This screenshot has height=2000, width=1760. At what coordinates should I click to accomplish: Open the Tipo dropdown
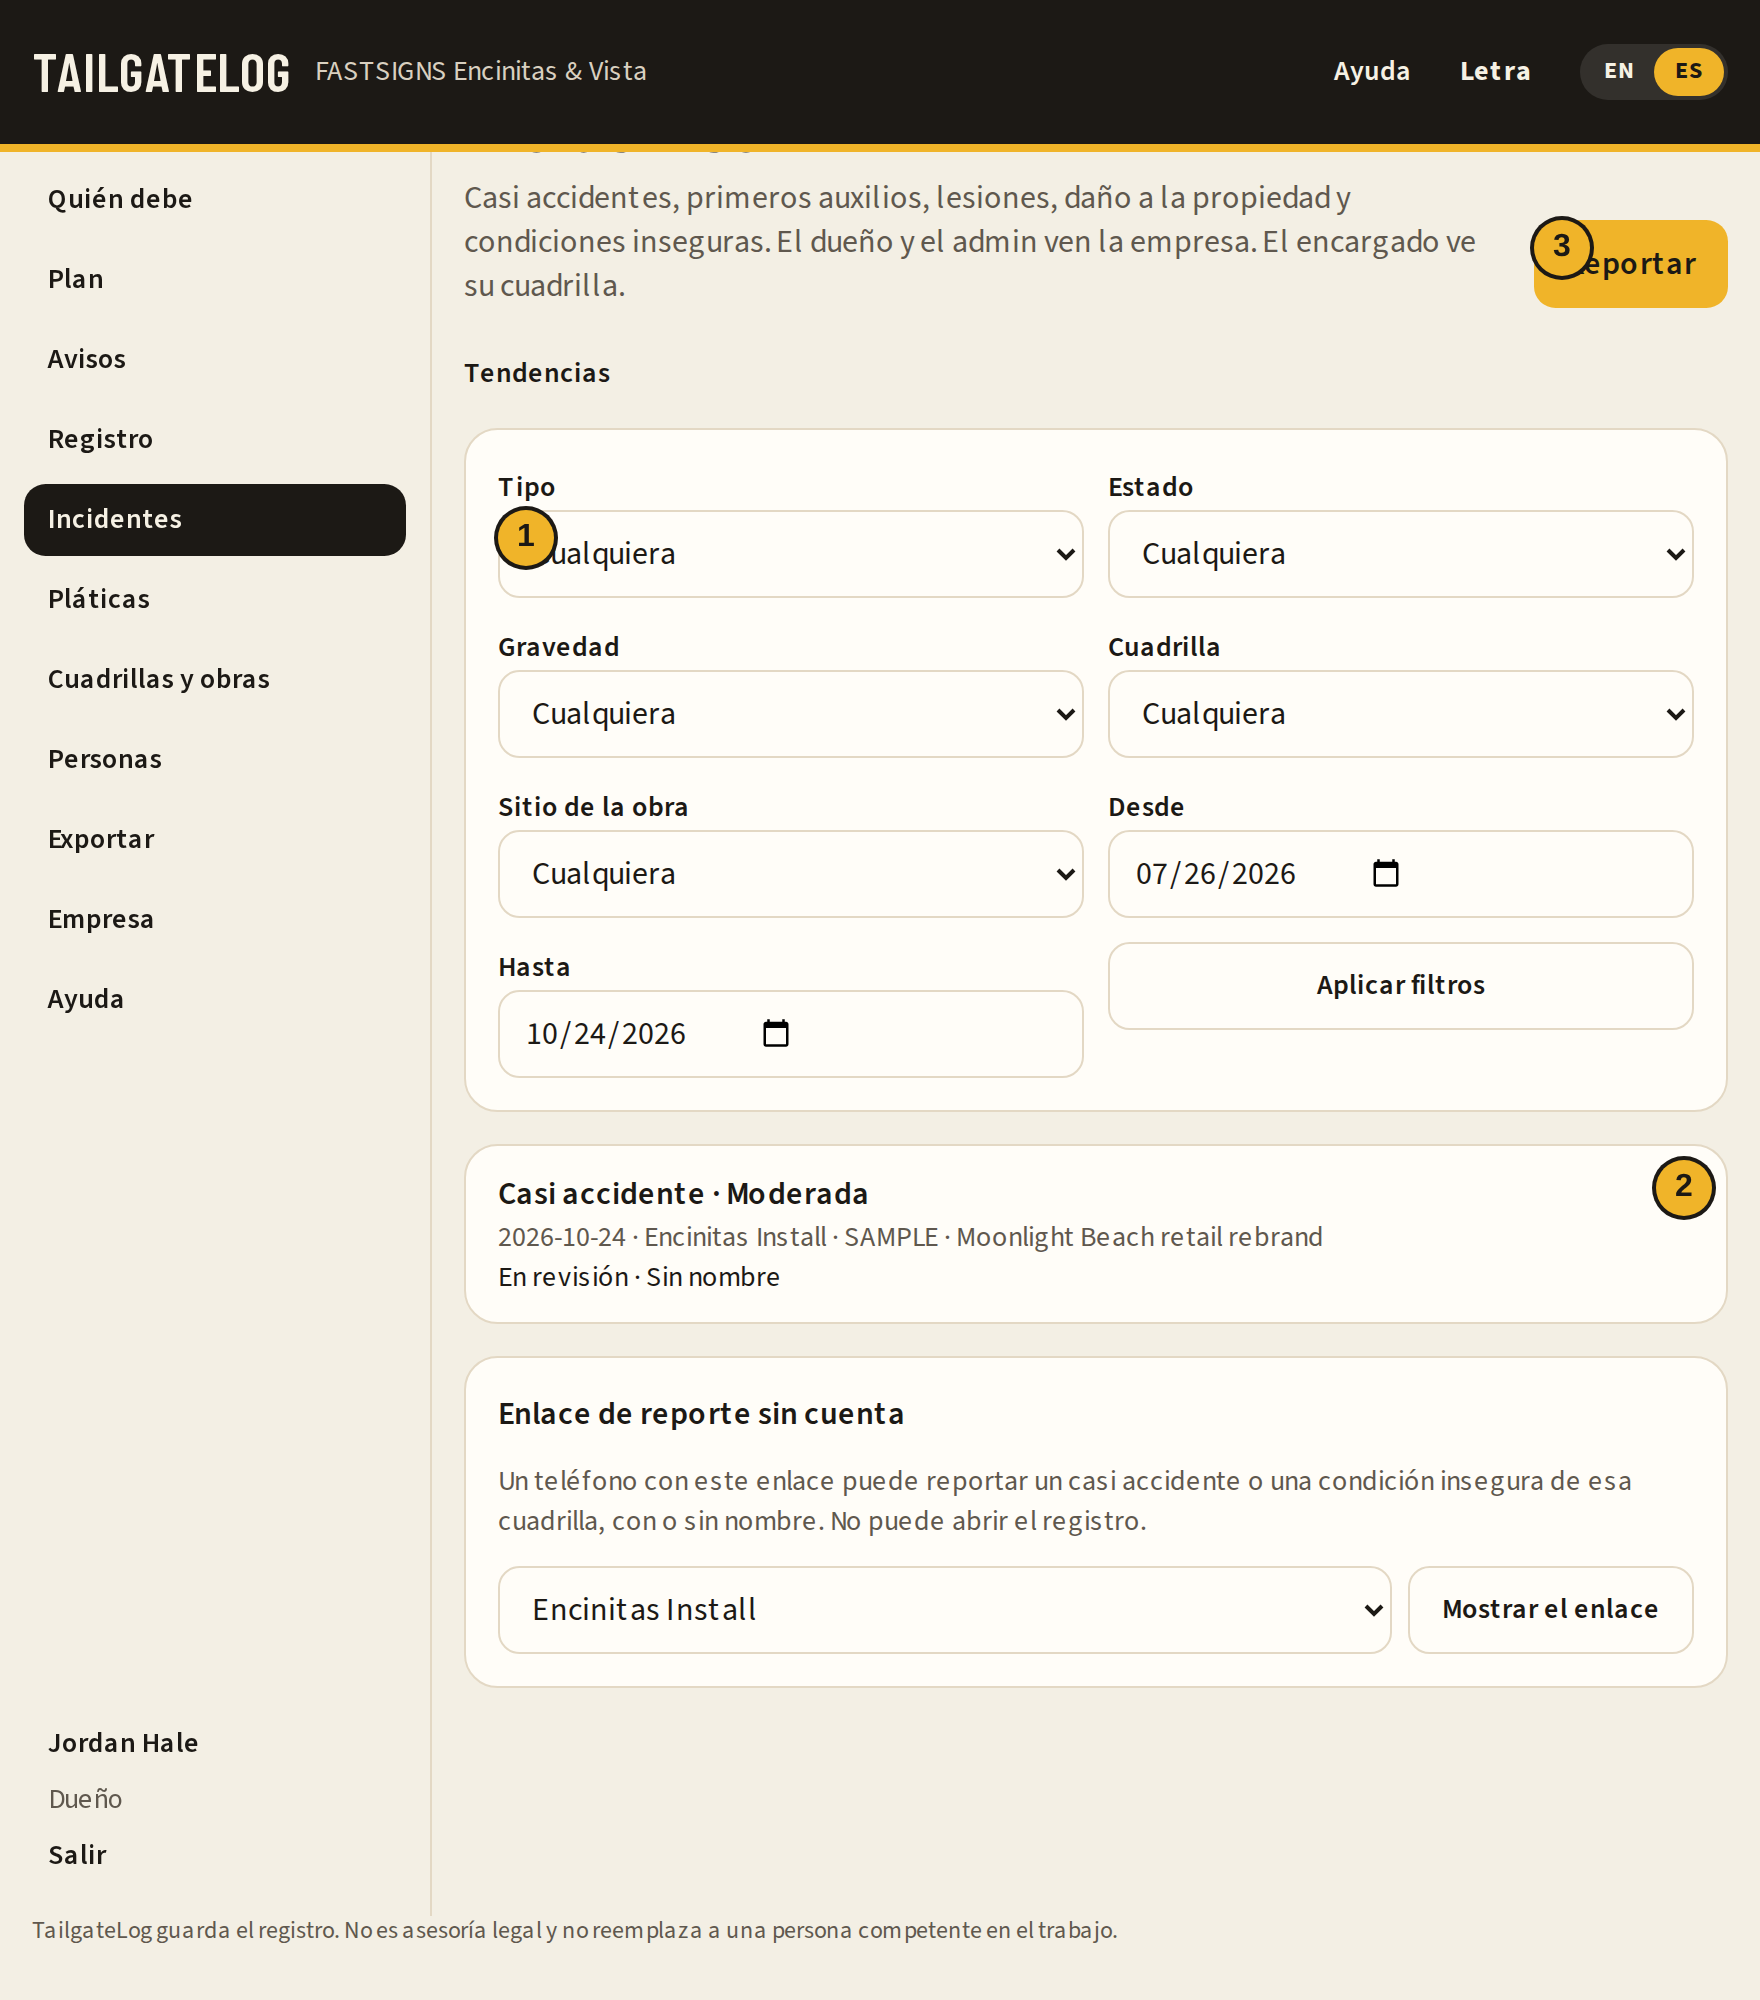pyautogui.click(x=790, y=554)
